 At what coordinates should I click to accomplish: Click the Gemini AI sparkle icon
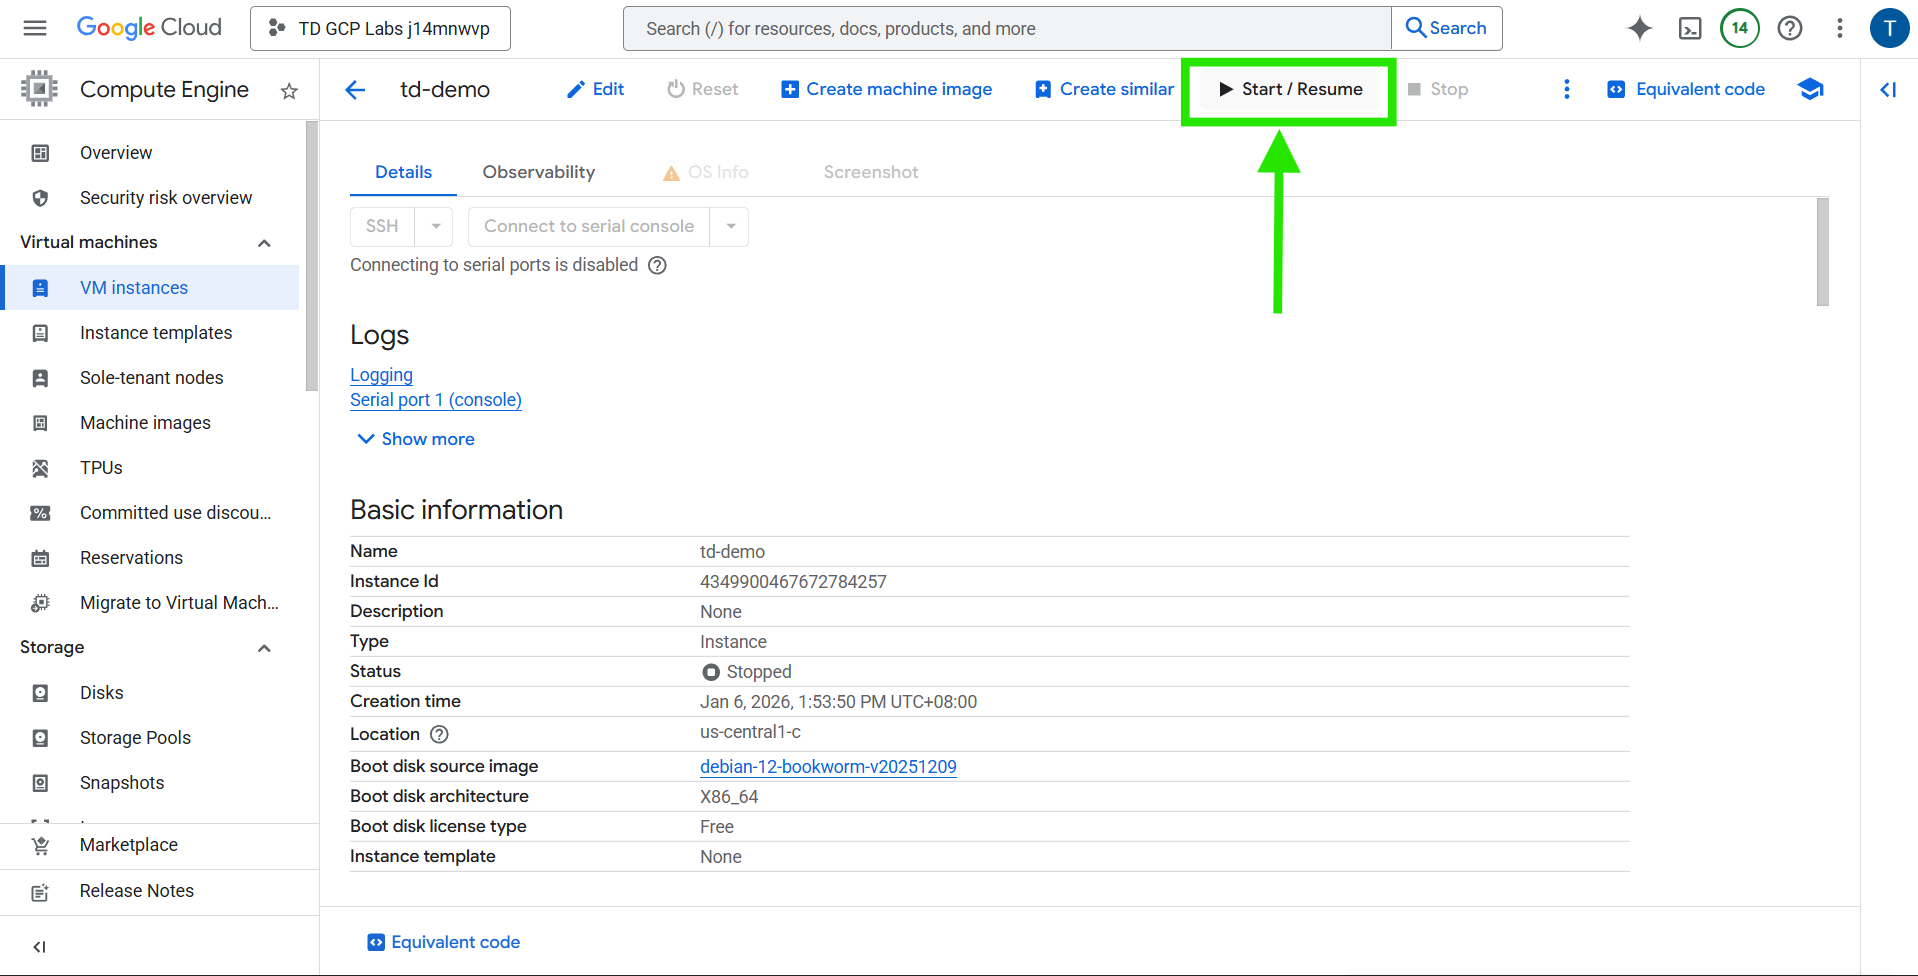pos(1639,28)
